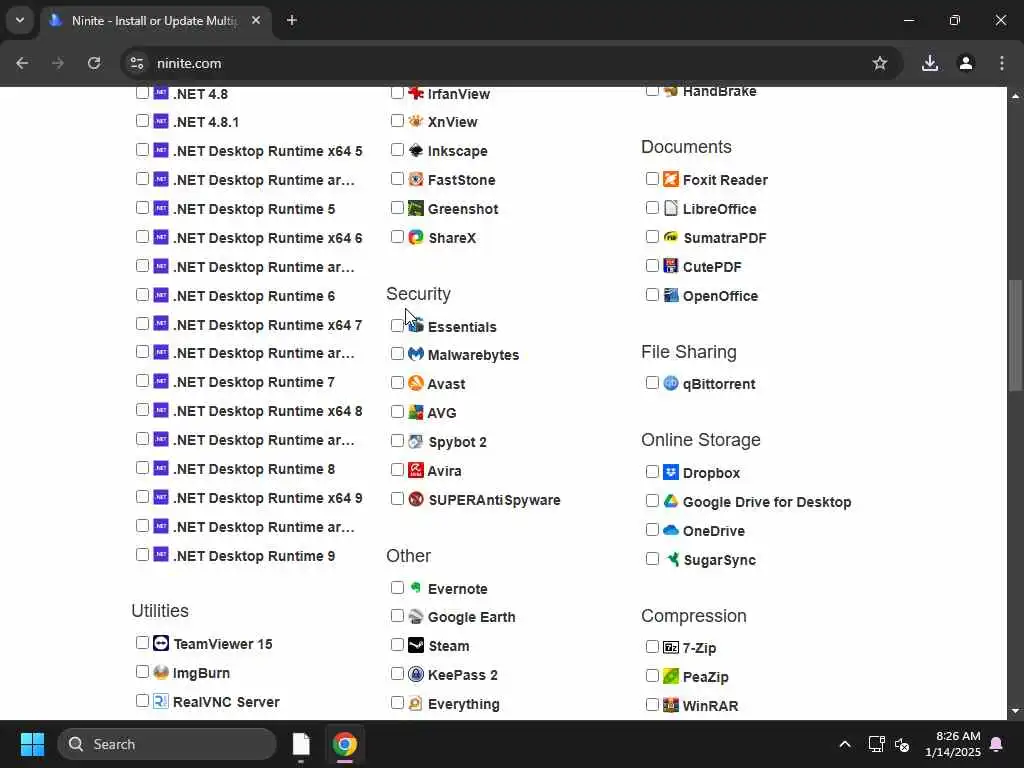Click the taskbar Search box
1024x768 pixels.
click(167, 744)
